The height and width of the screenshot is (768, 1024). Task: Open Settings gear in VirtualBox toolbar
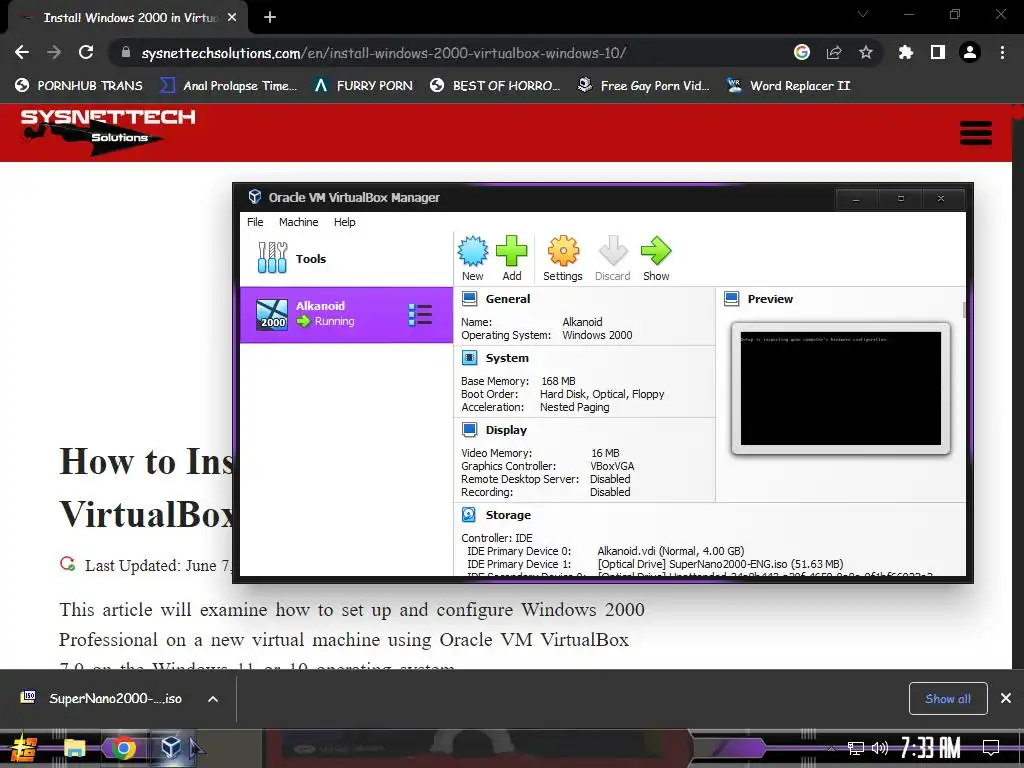tap(563, 251)
